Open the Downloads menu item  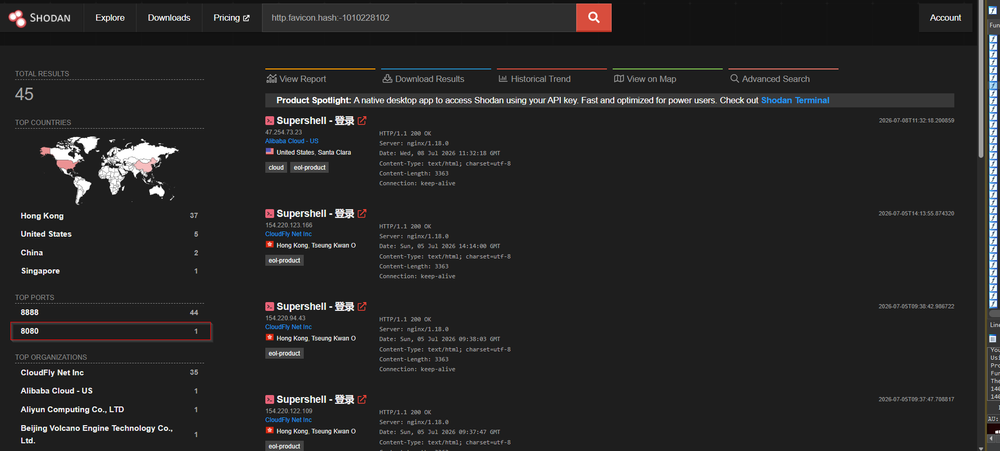coord(169,18)
